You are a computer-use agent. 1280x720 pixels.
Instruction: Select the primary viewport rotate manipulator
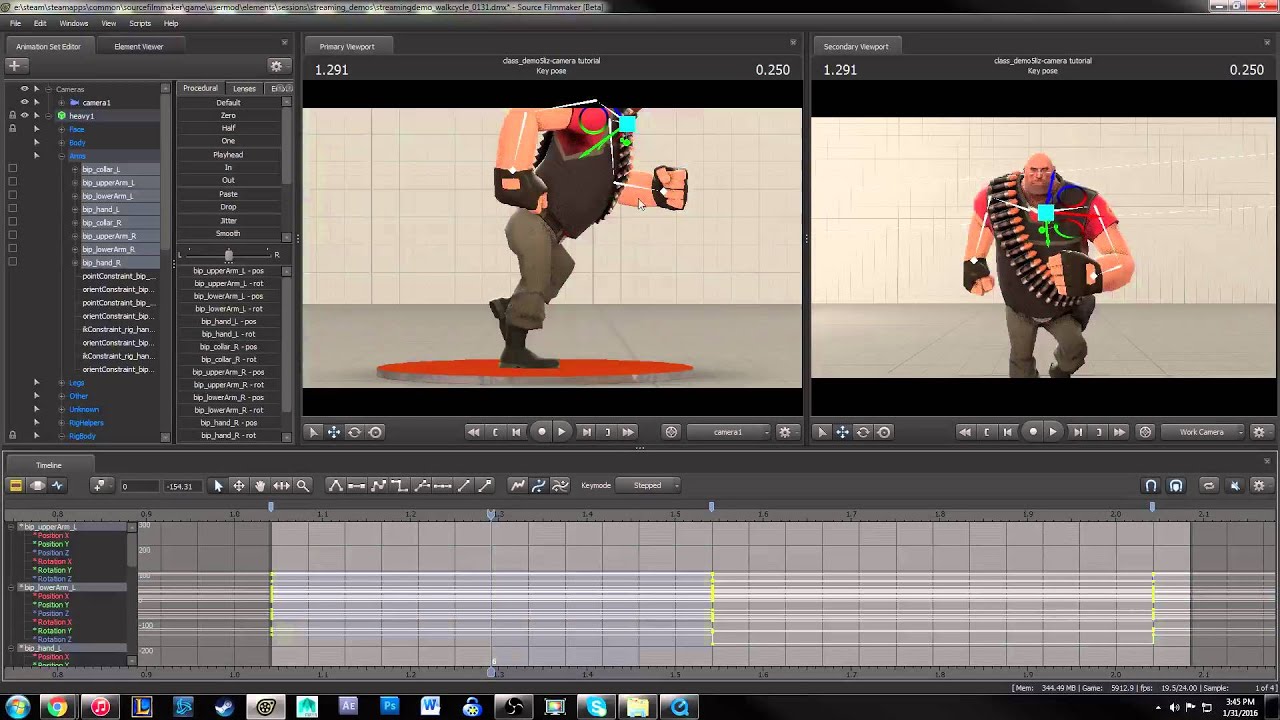354,432
